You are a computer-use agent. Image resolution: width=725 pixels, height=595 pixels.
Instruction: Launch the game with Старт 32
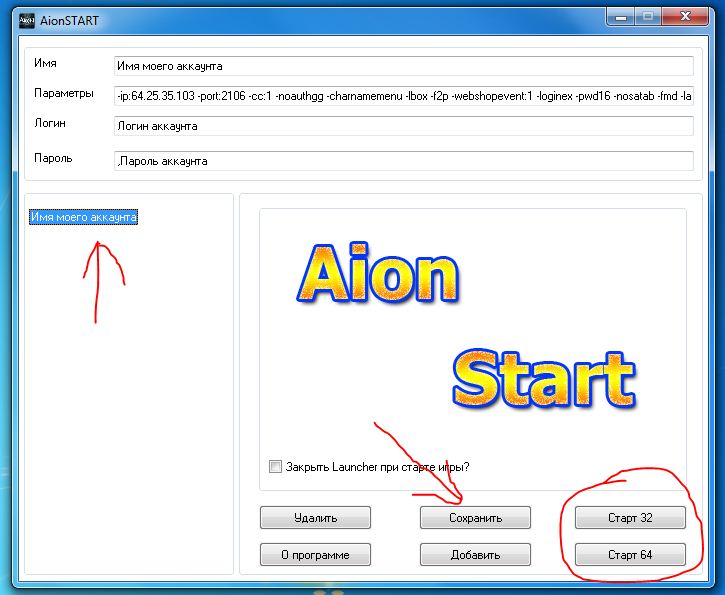[630, 517]
